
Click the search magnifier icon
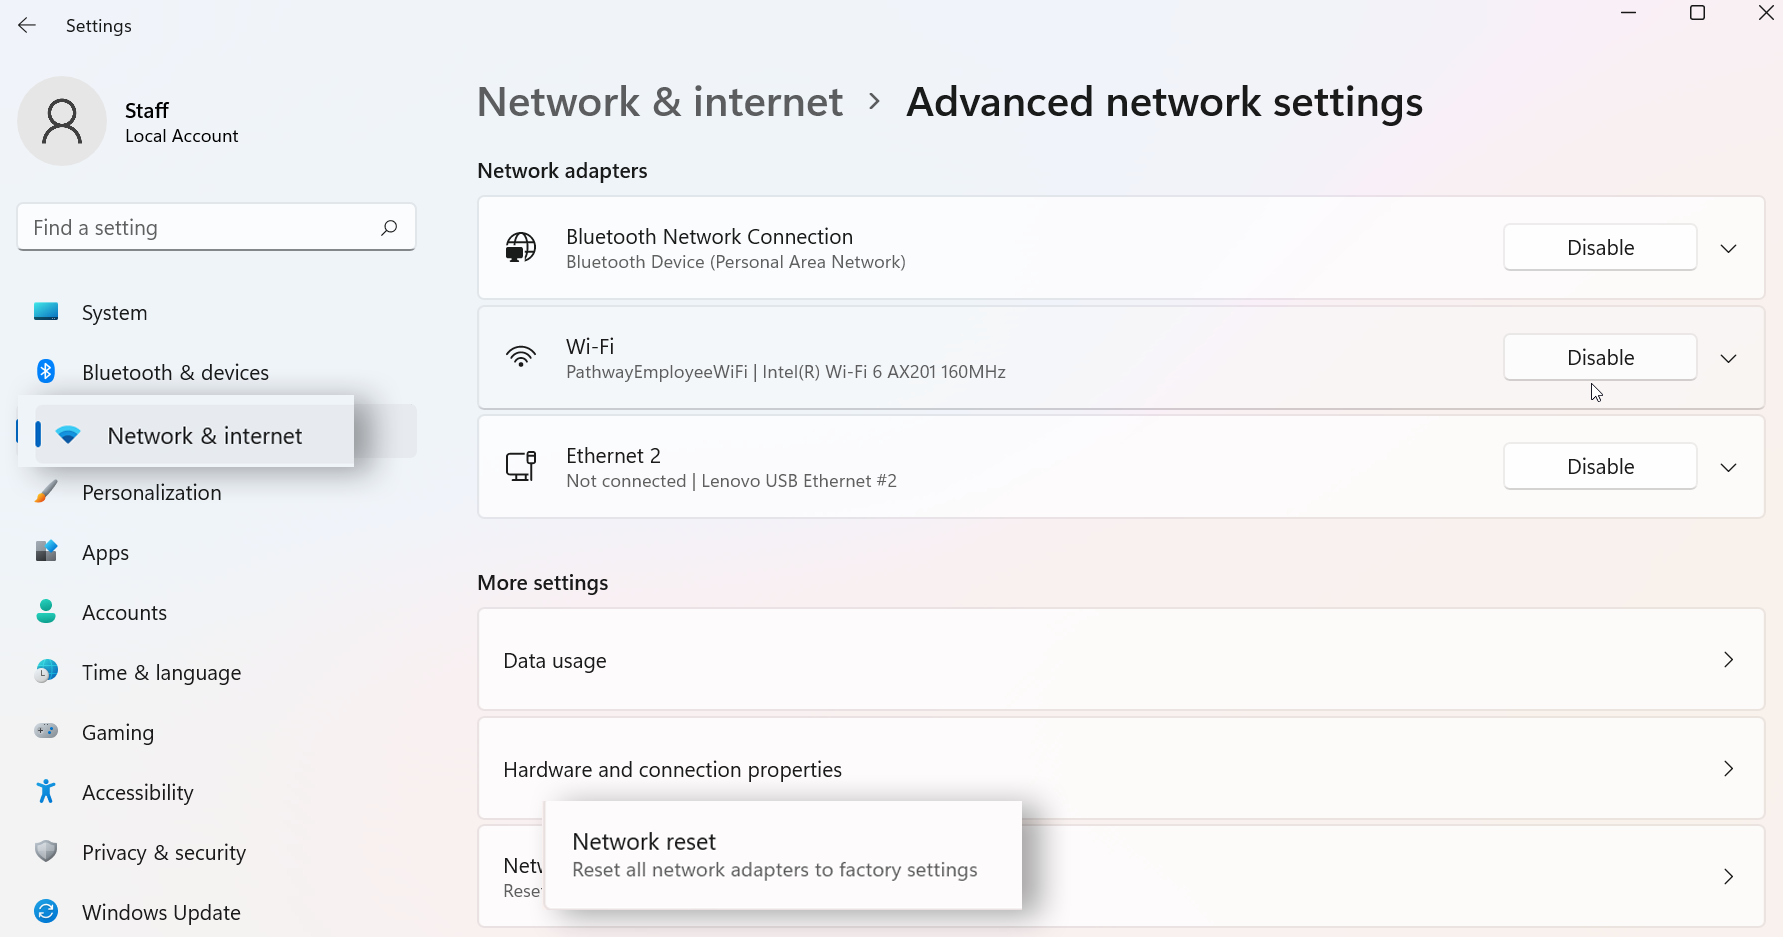[389, 228]
